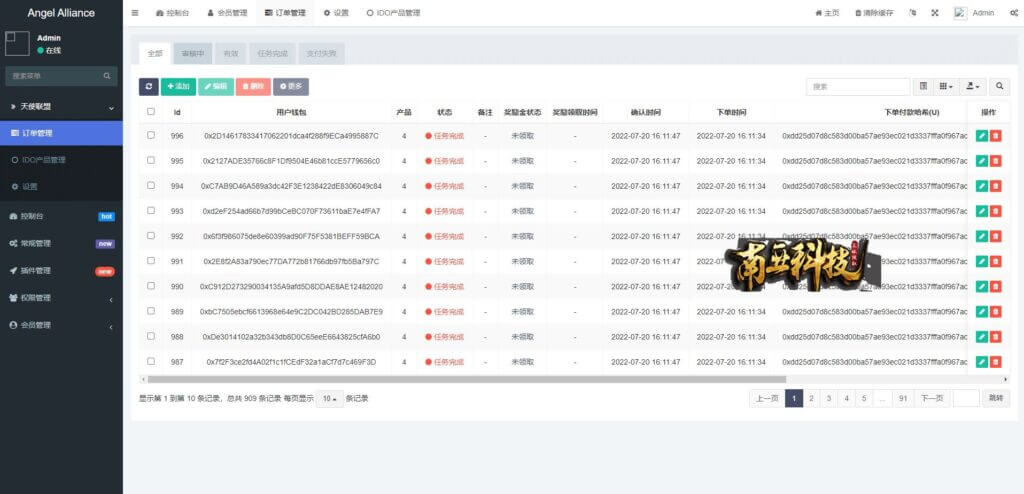The height and width of the screenshot is (494, 1024).
Task: Open 插件管理 in the sidebar
Action: point(61,271)
